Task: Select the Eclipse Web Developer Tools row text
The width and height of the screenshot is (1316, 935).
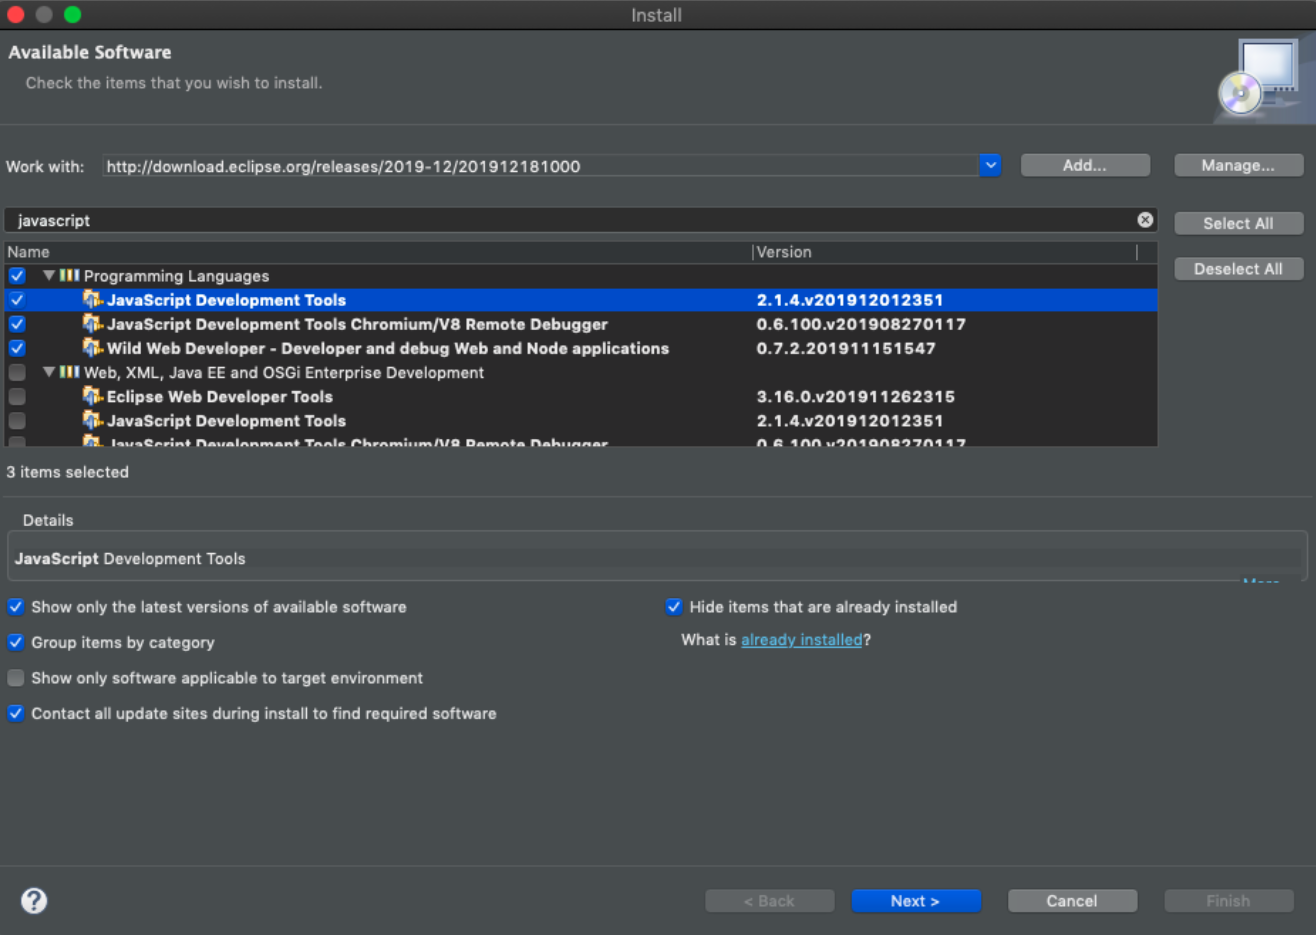Action: point(220,397)
